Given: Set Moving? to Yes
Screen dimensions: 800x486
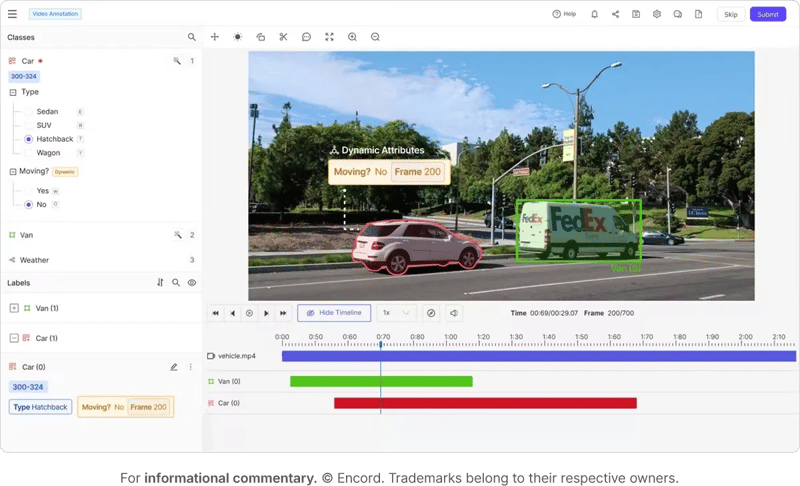Looking at the screenshot, I should (29, 191).
